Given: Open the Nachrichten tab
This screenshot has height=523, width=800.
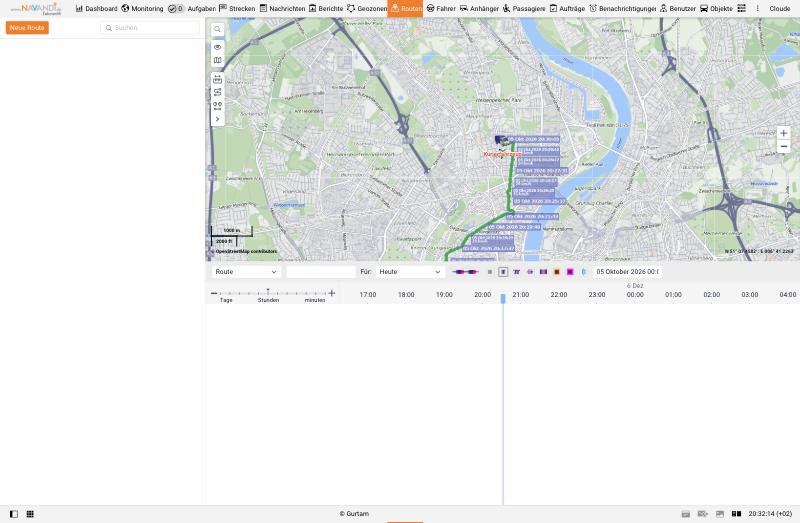Looking at the screenshot, I should [282, 9].
